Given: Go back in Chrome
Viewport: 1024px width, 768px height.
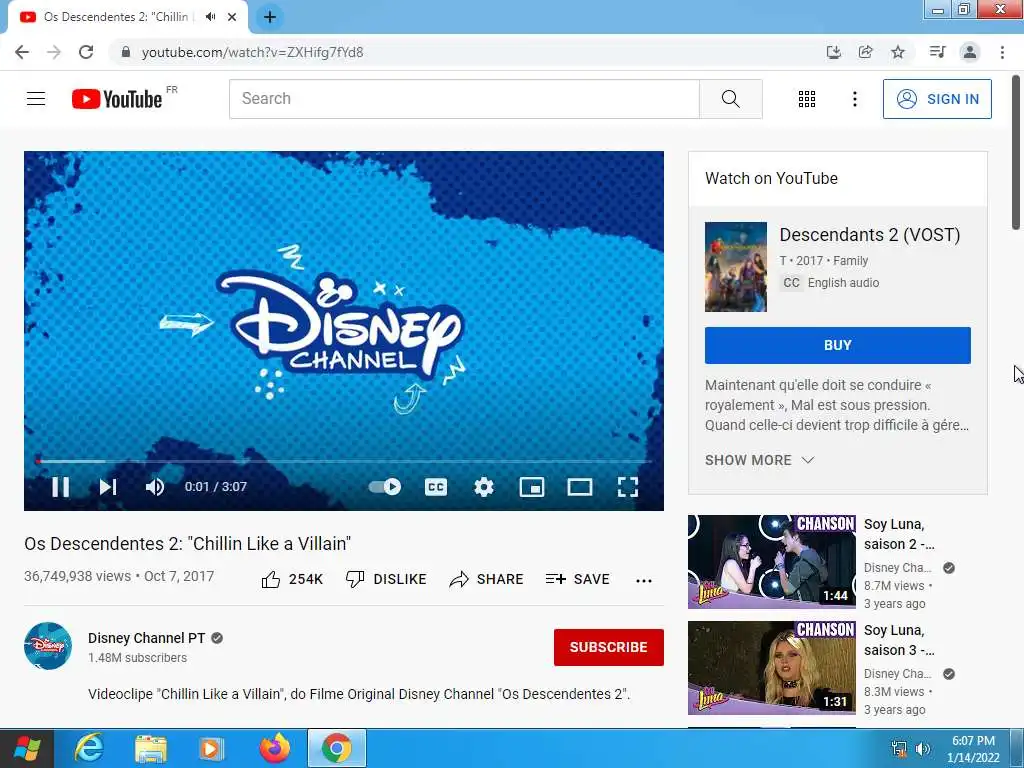Looking at the screenshot, I should [x=22, y=52].
